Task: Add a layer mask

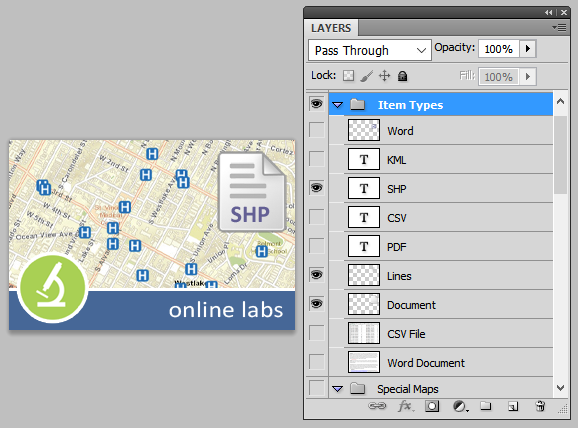Action: pyautogui.click(x=432, y=406)
